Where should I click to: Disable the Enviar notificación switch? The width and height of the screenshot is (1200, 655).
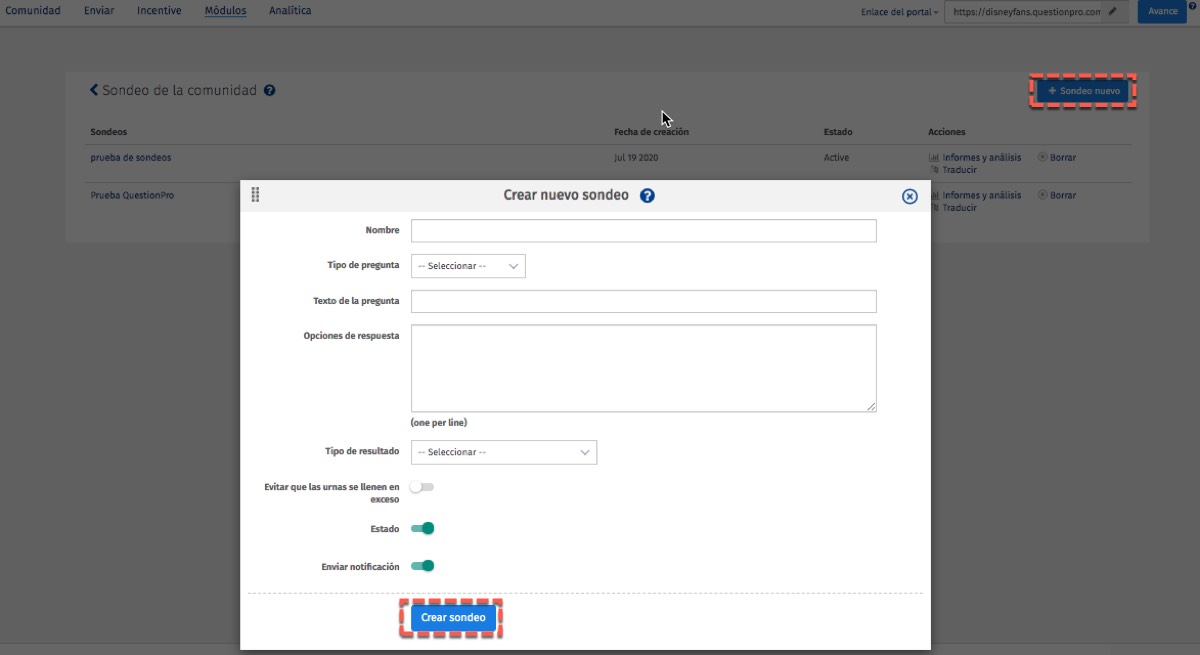423,566
